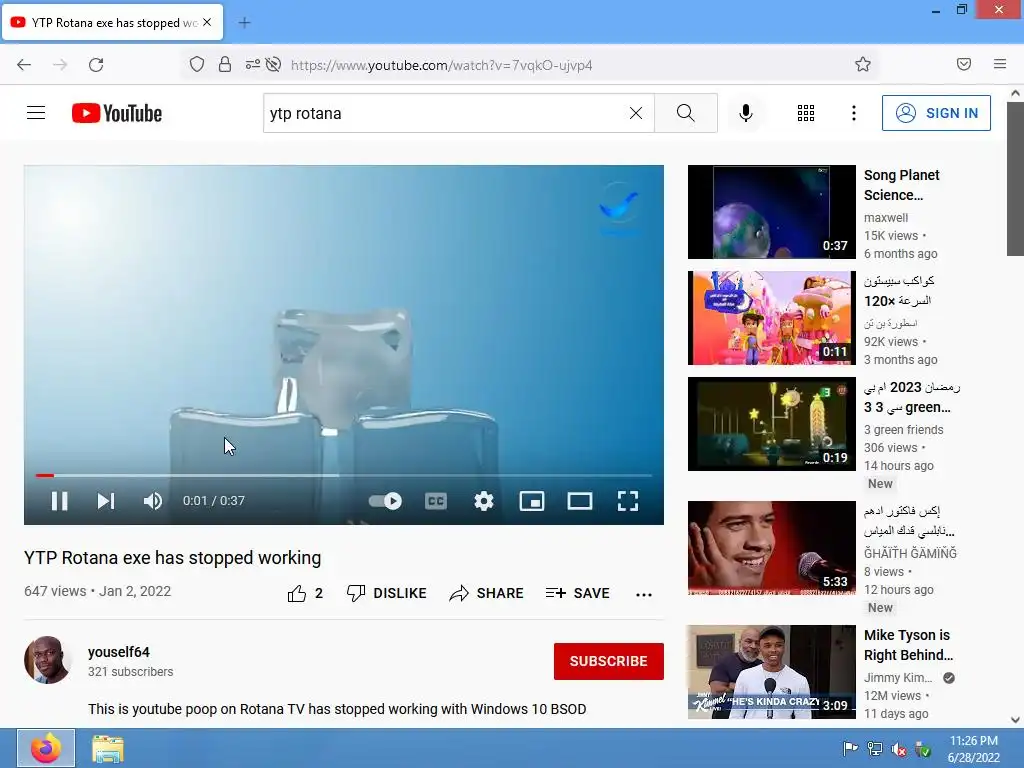Open the Pocket save icon

(964, 64)
